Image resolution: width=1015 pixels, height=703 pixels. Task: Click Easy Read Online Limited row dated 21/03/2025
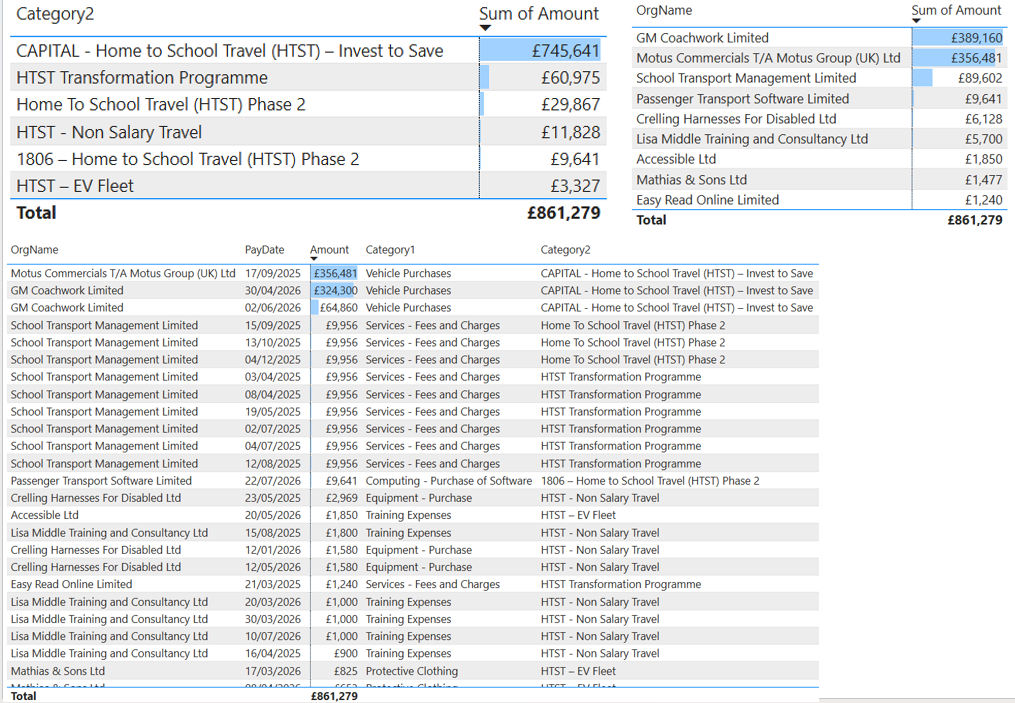point(413,585)
